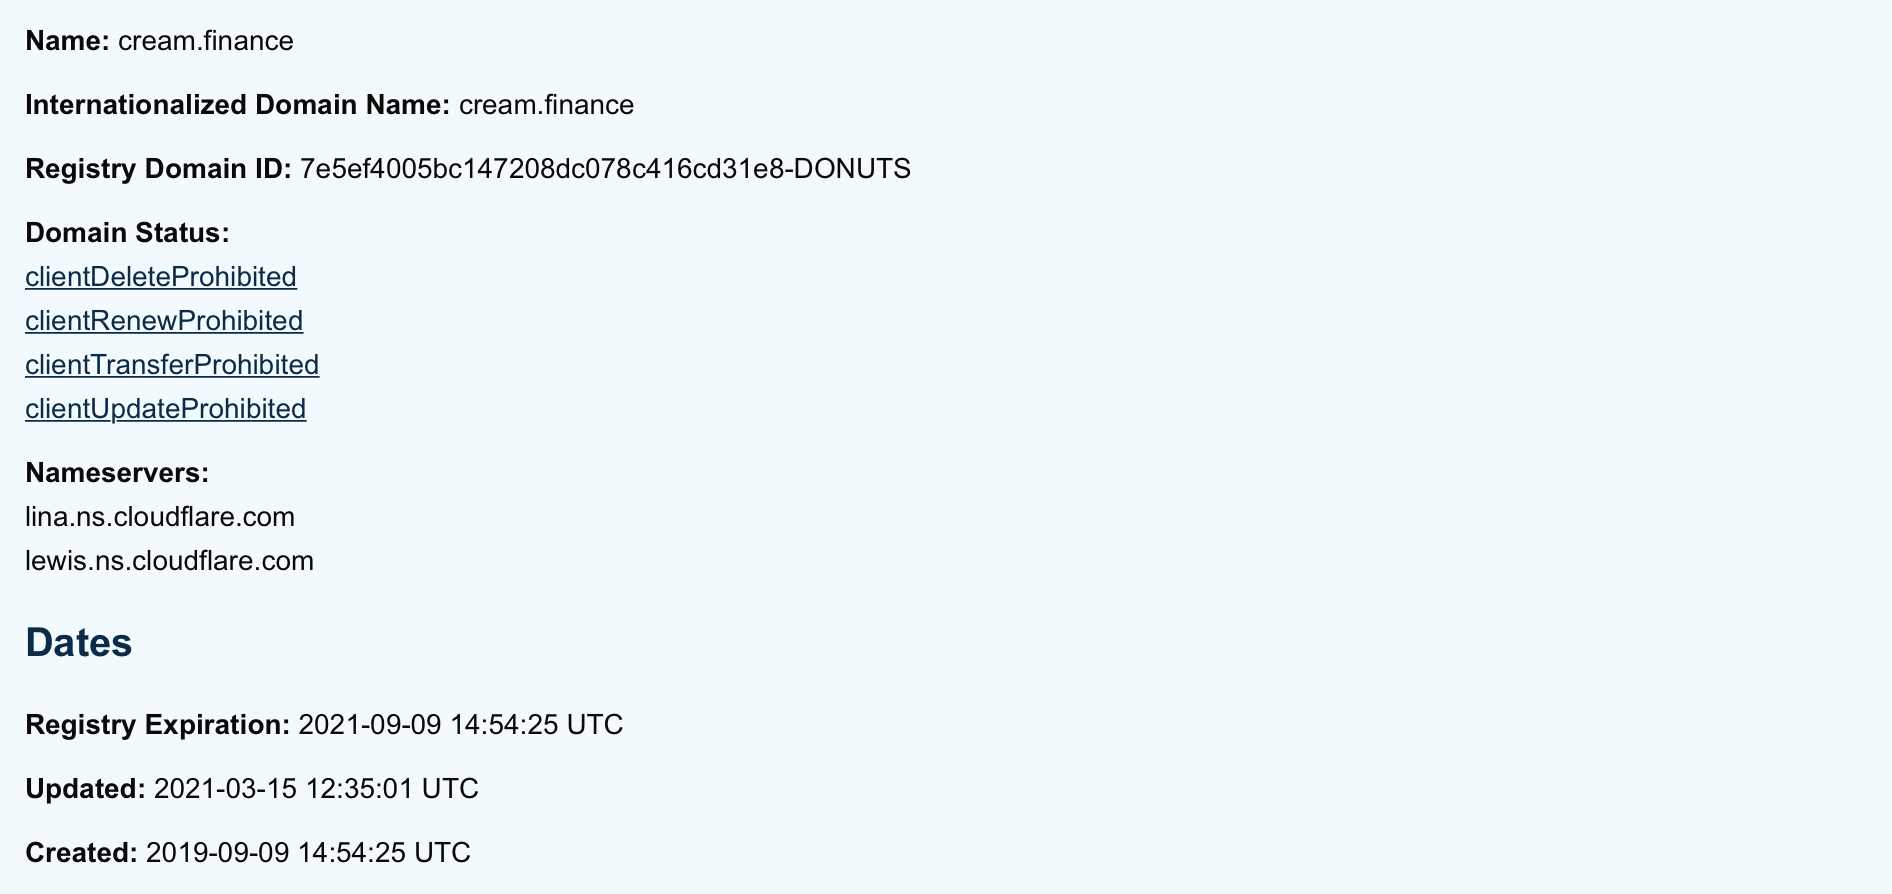Click the Dates section heading
This screenshot has width=1892, height=894.
(79, 642)
